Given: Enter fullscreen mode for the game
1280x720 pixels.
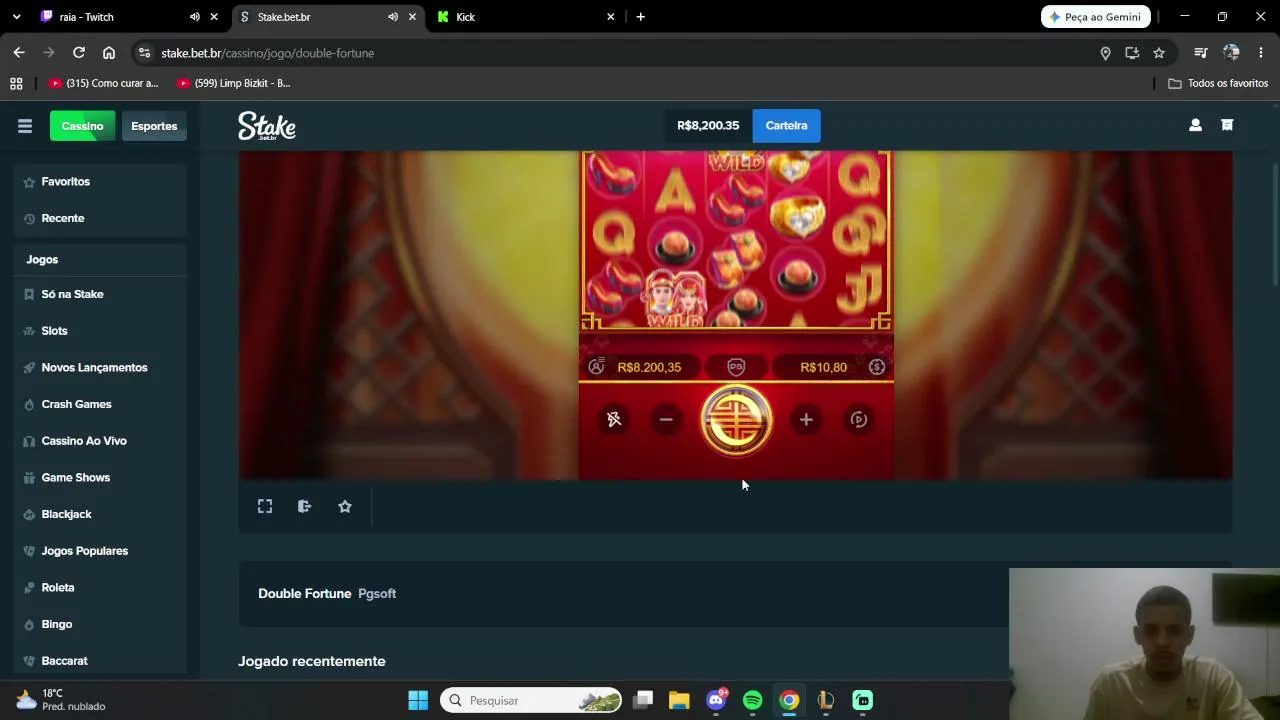Looking at the screenshot, I should (x=265, y=507).
